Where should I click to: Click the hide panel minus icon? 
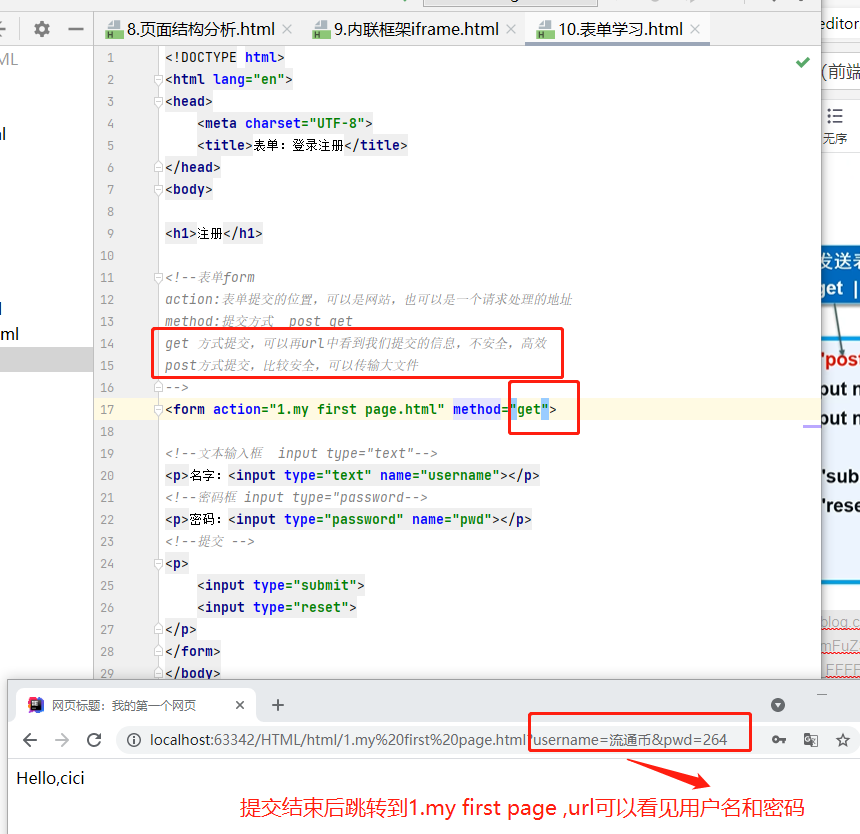[76, 29]
